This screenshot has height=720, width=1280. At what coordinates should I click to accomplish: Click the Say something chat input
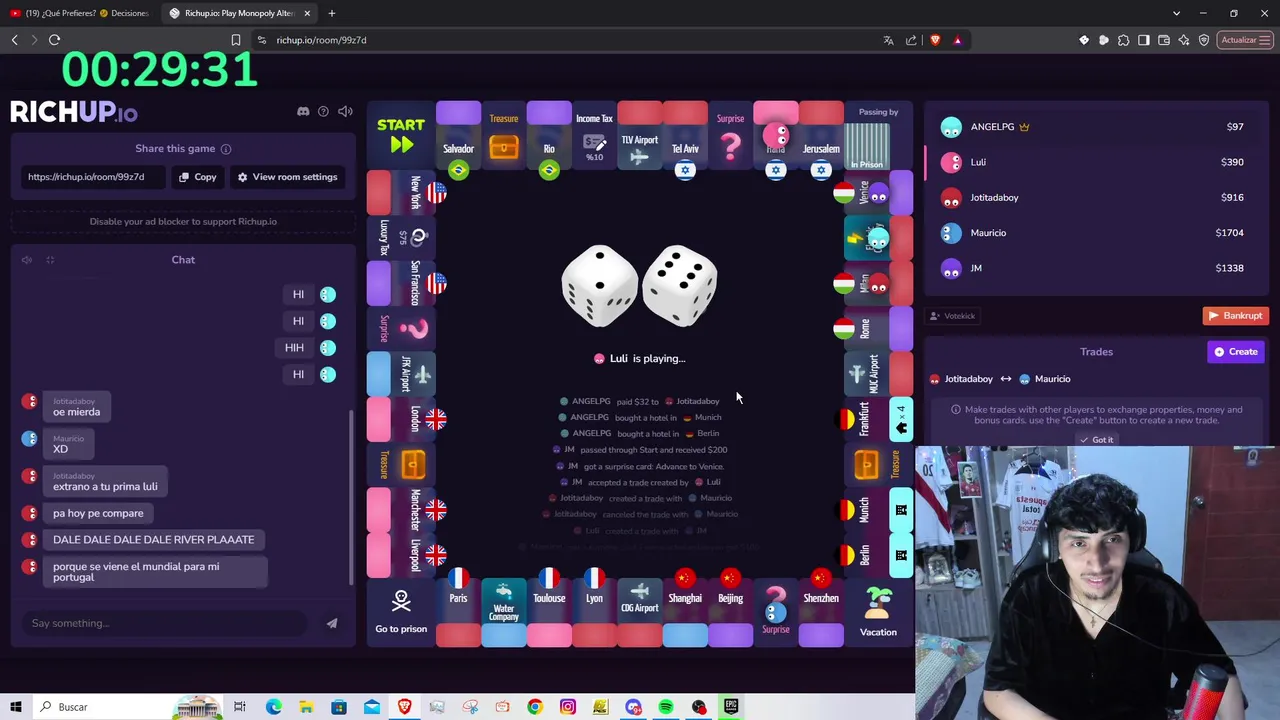point(165,623)
